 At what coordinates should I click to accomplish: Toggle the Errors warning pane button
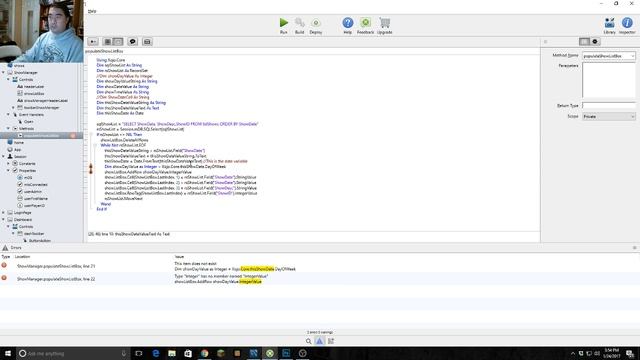320,341
